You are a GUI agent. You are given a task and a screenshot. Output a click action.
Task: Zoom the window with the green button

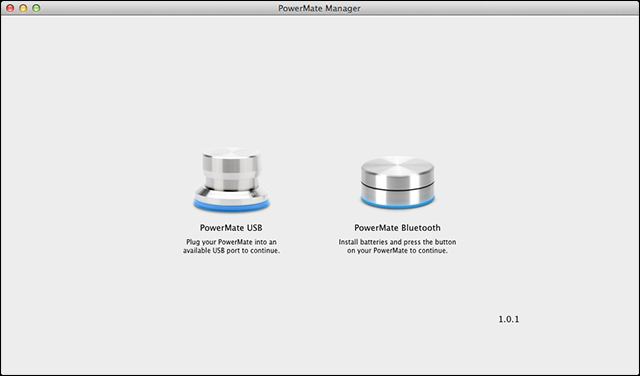point(36,8)
